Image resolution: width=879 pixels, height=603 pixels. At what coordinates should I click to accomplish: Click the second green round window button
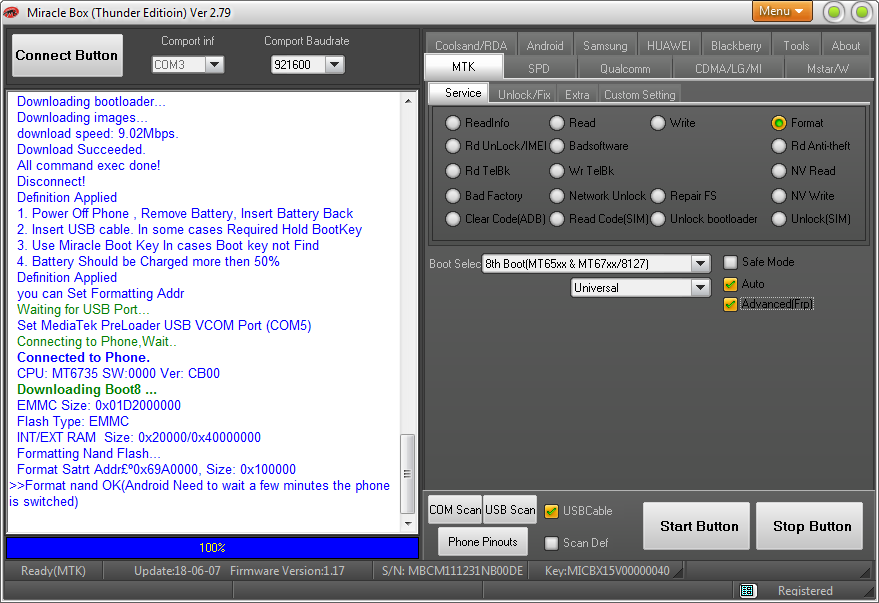(x=862, y=12)
